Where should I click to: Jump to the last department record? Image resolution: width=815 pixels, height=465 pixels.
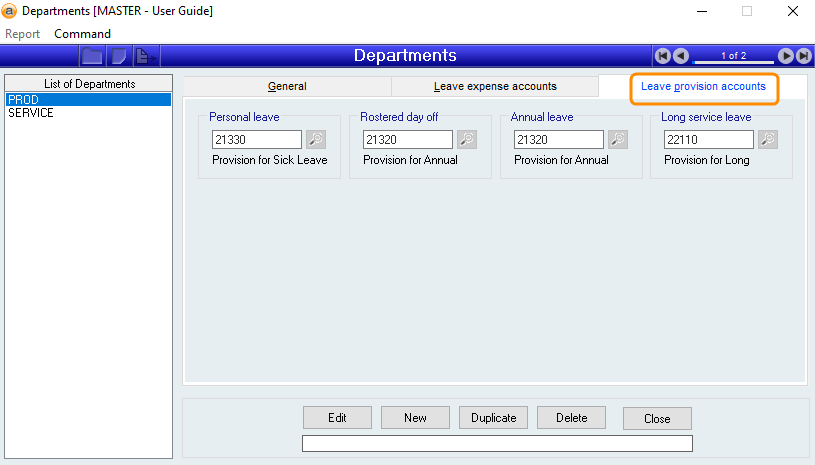coord(803,56)
